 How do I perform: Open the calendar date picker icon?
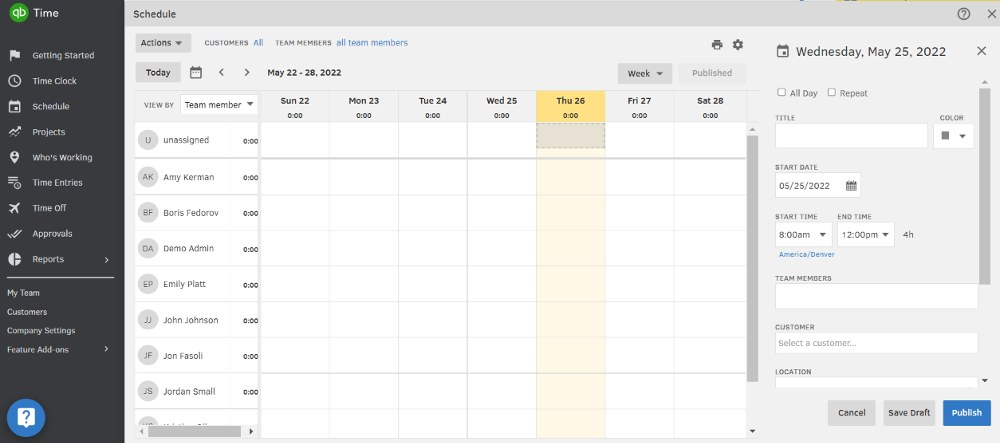tap(196, 72)
